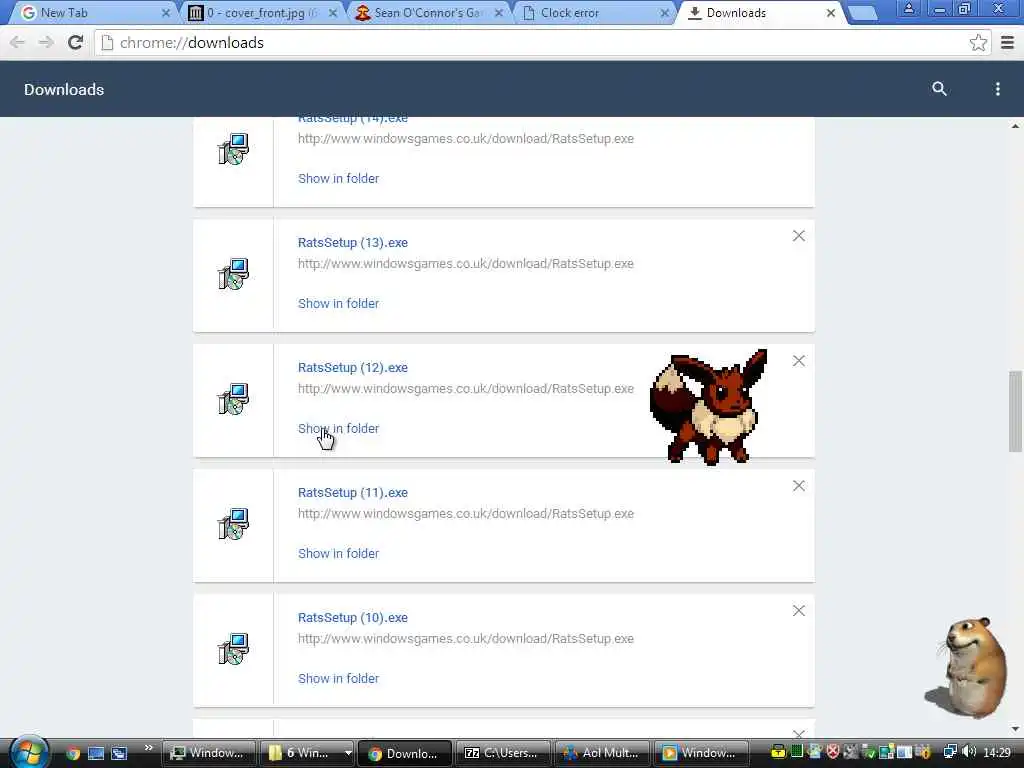The height and width of the screenshot is (768, 1024).
Task: Launch Chrome from the quick launch bar
Action: 73,753
